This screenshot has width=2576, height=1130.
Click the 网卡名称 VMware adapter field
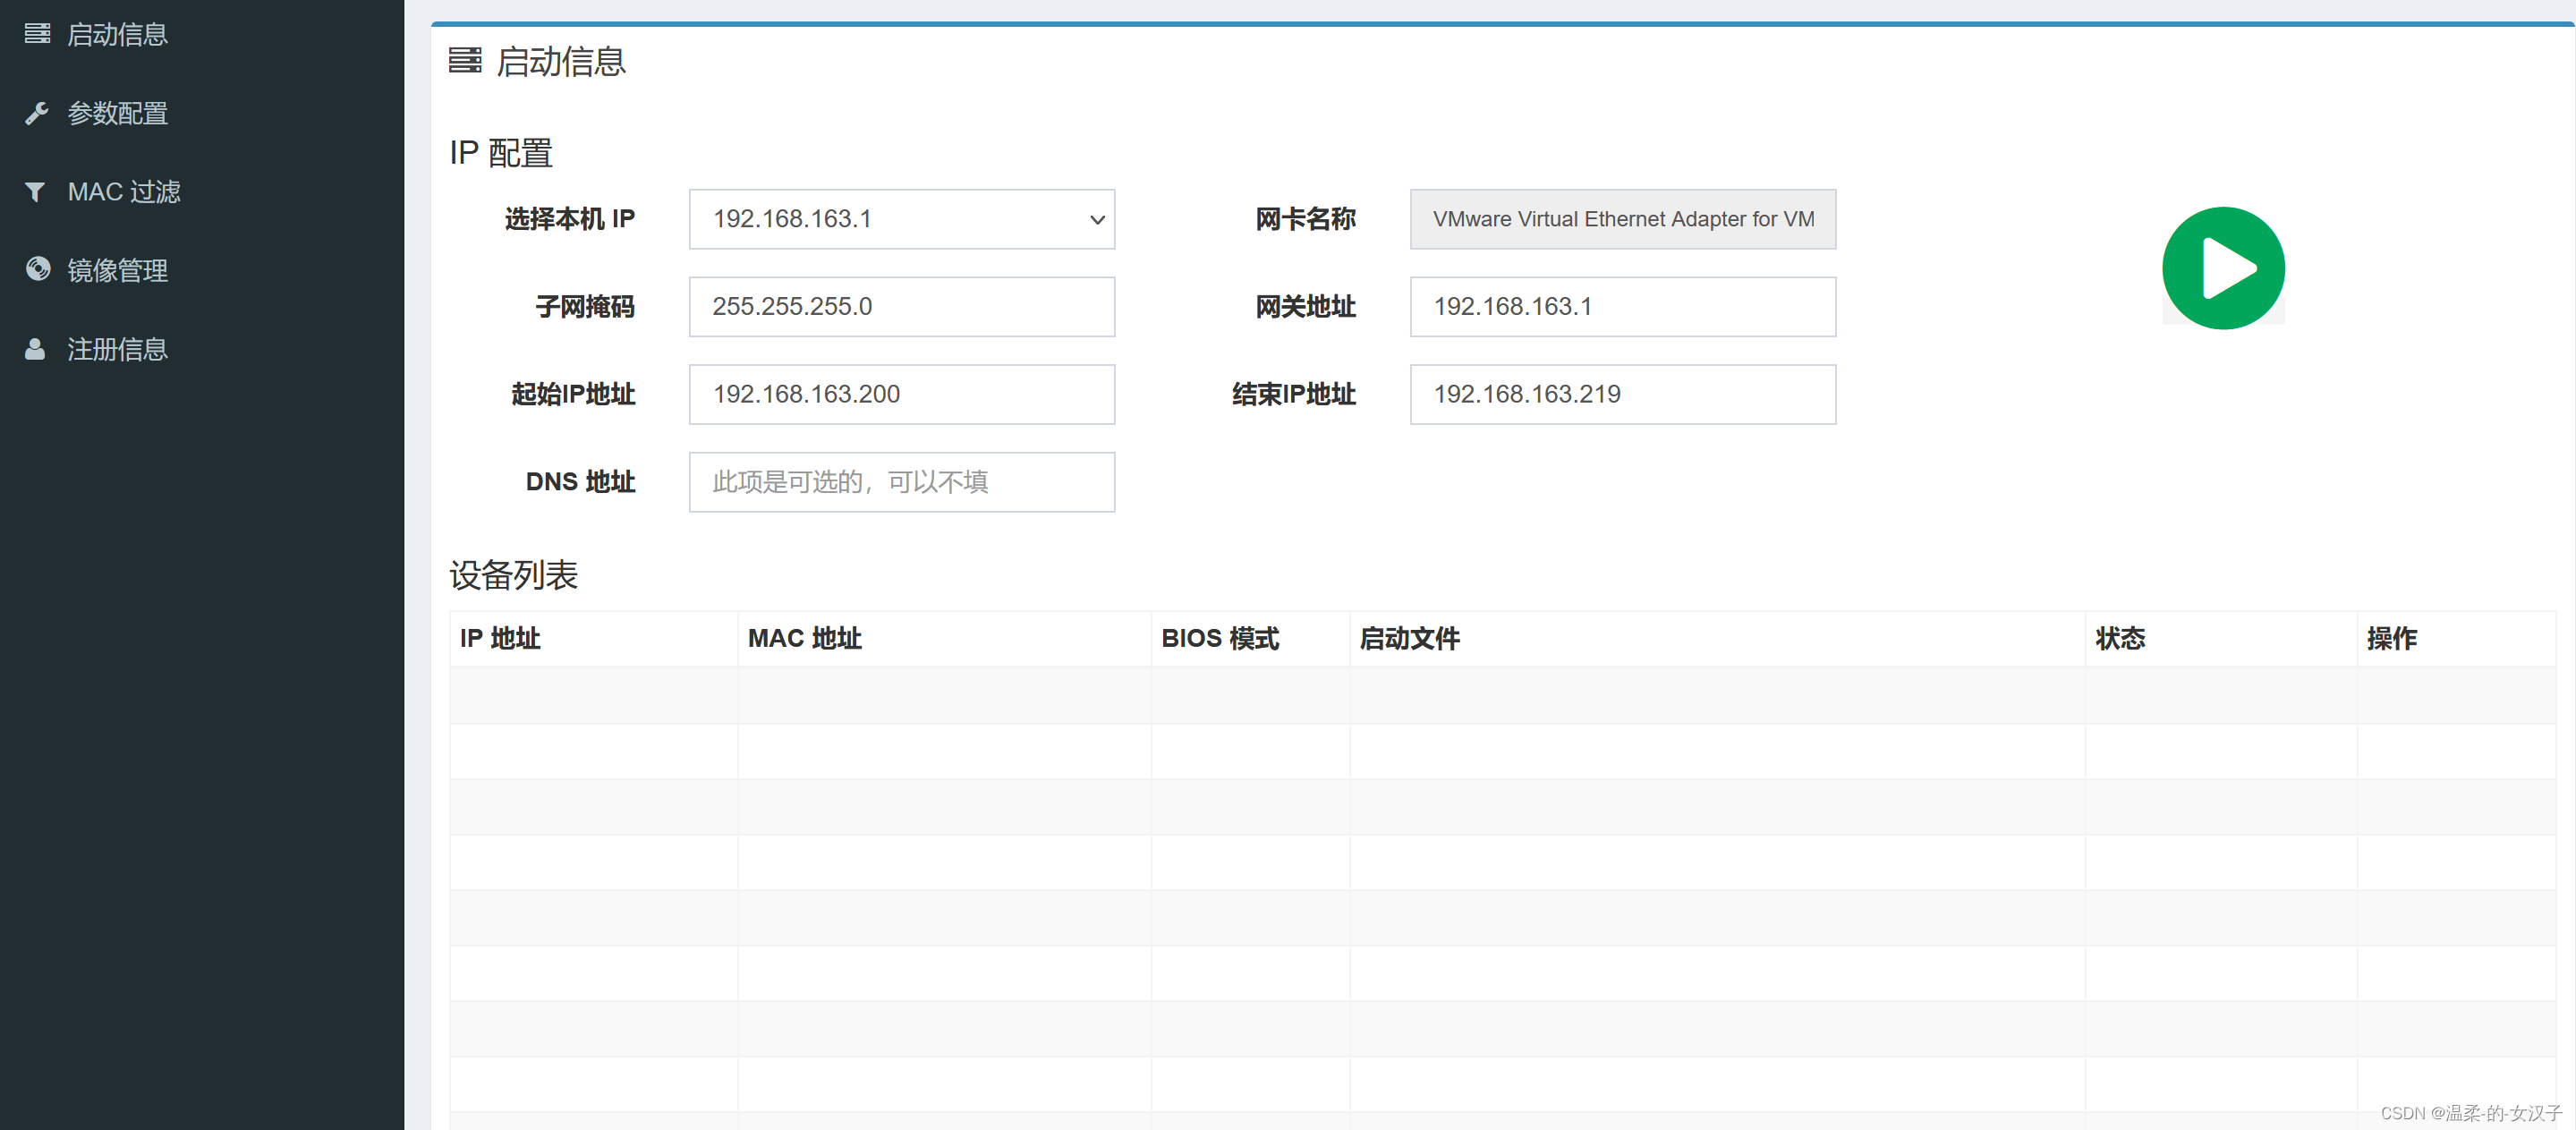coord(1622,219)
